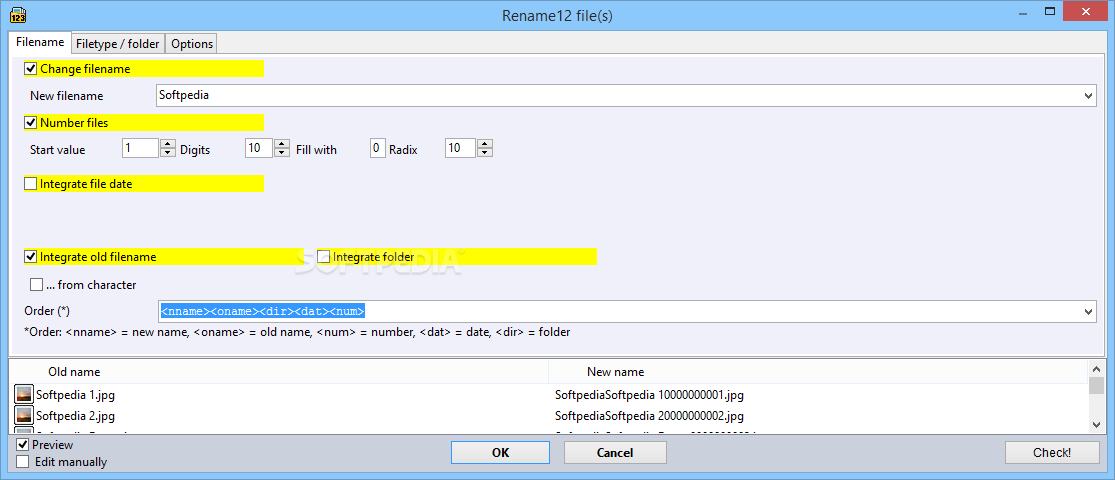Image resolution: width=1115 pixels, height=480 pixels.
Task: Click the file list scrollbar thumb
Action: point(1097,385)
